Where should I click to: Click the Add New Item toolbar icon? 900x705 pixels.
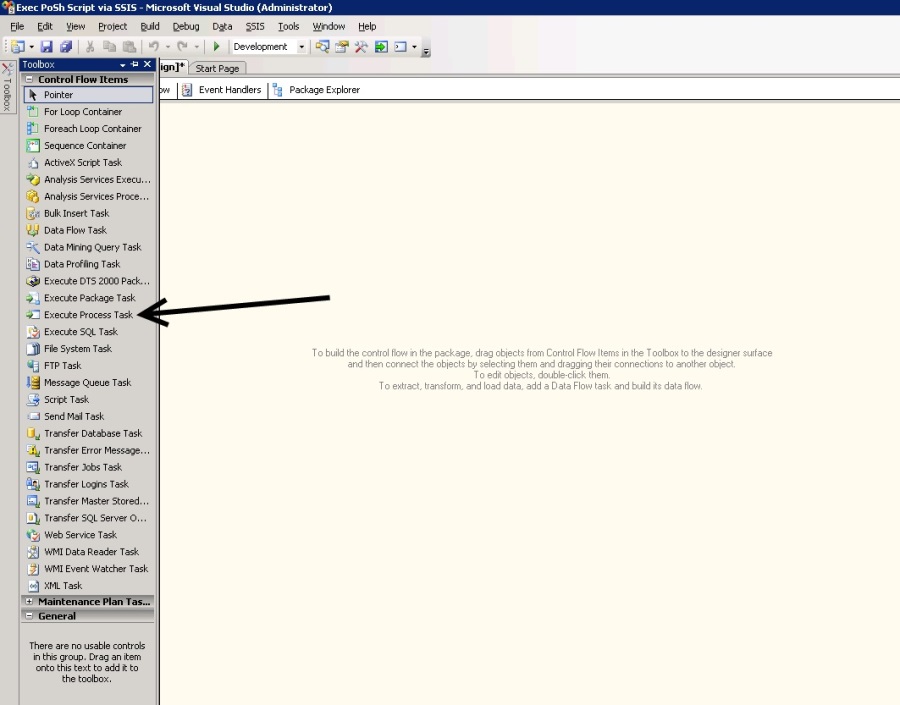[x=18, y=47]
